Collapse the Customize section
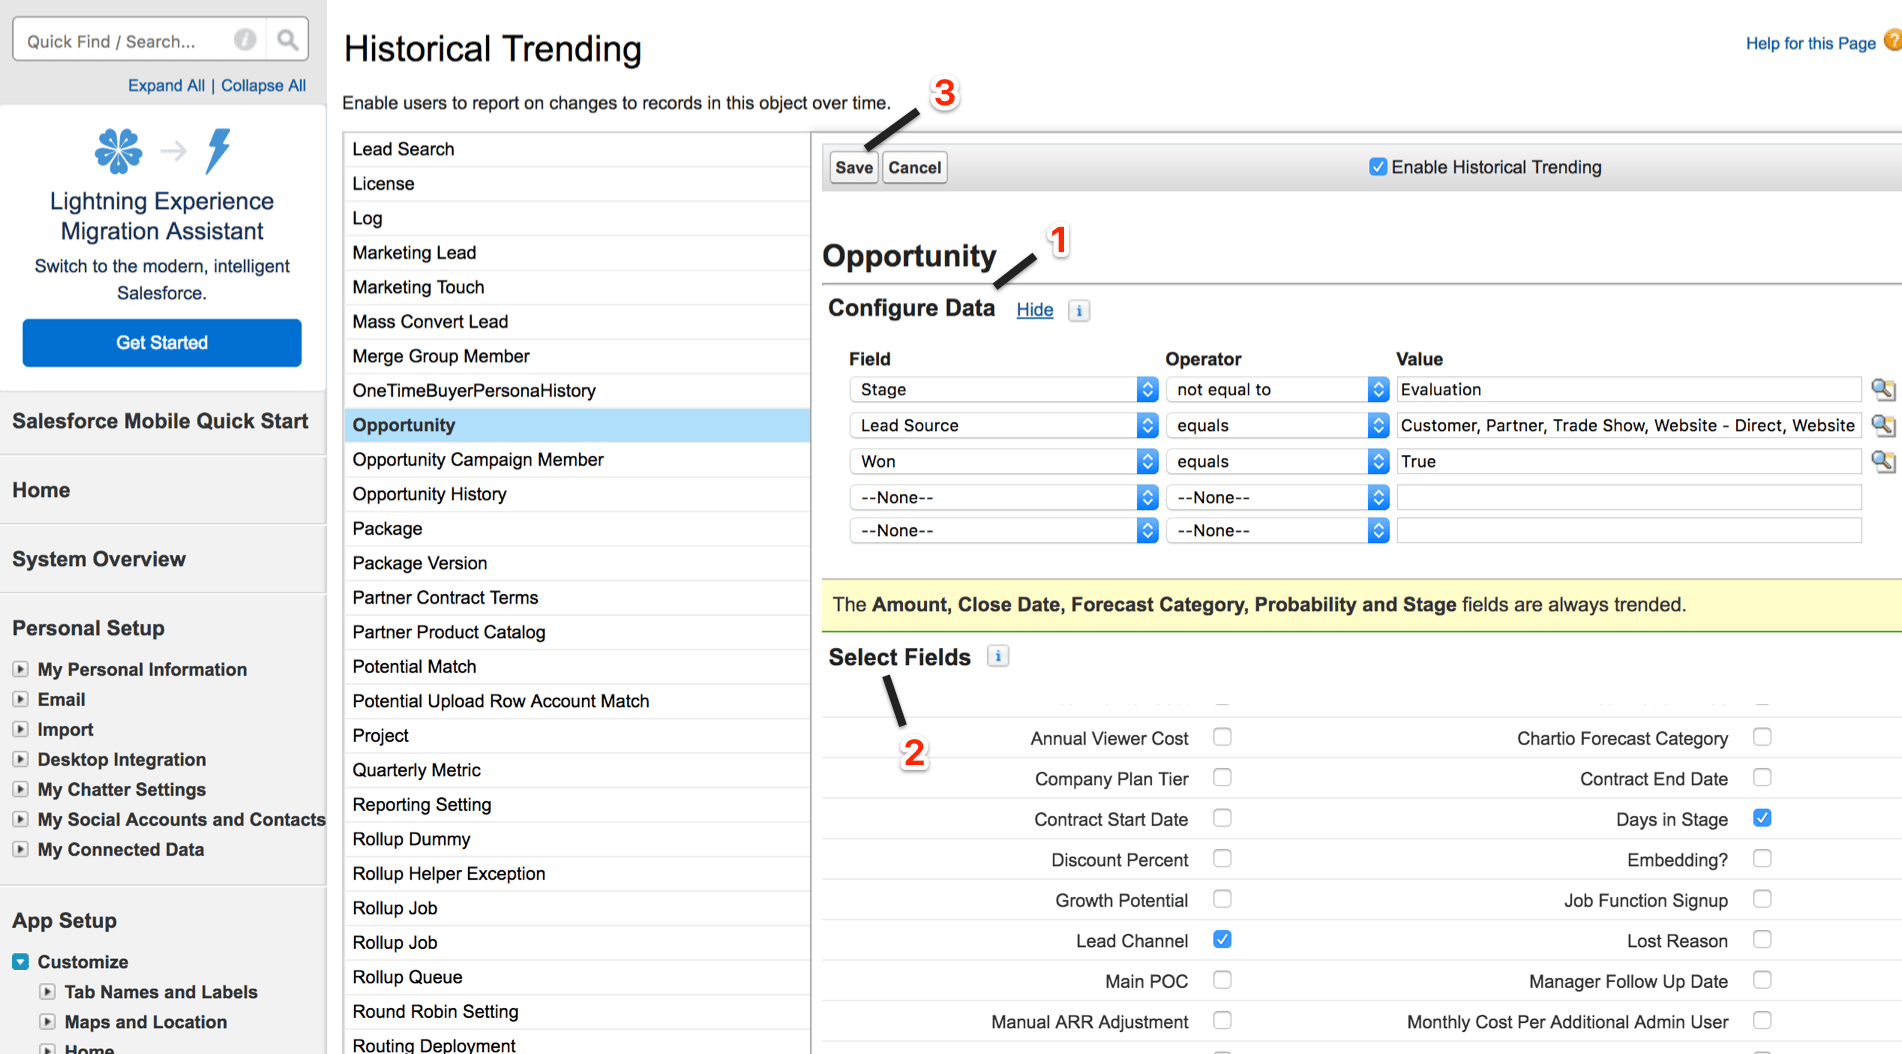 20,961
